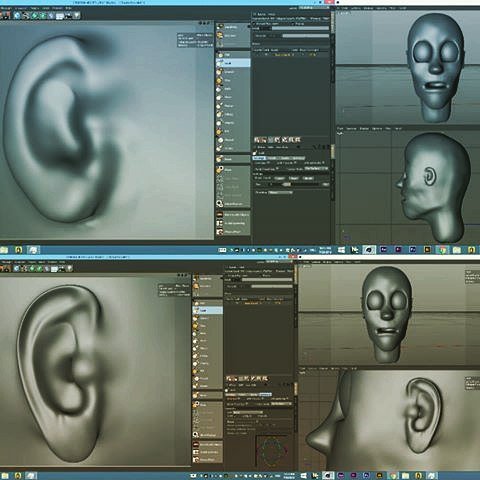Adjust the second slider in upper sculpt layers panel
This screenshot has width=480, height=480.
[x=306, y=36]
